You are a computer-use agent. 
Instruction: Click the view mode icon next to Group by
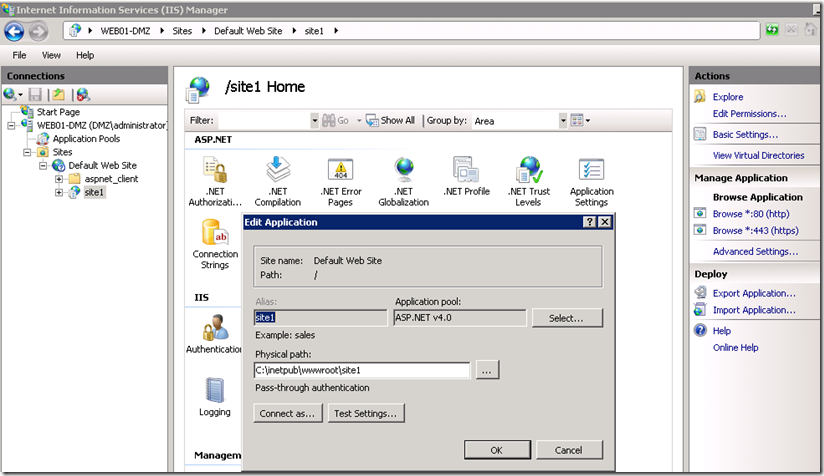pyautogui.click(x=577, y=120)
